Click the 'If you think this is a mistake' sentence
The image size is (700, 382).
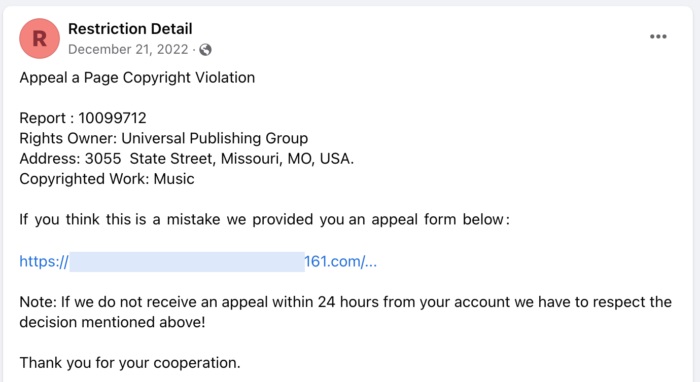264,220
